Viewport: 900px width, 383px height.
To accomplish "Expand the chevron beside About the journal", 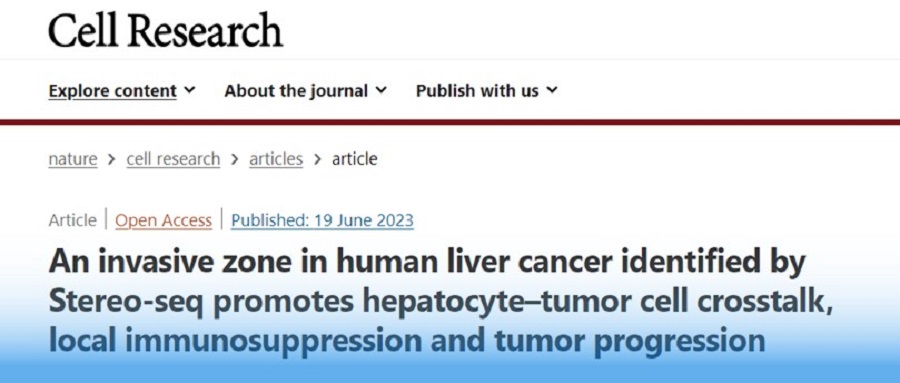I will (382, 90).
